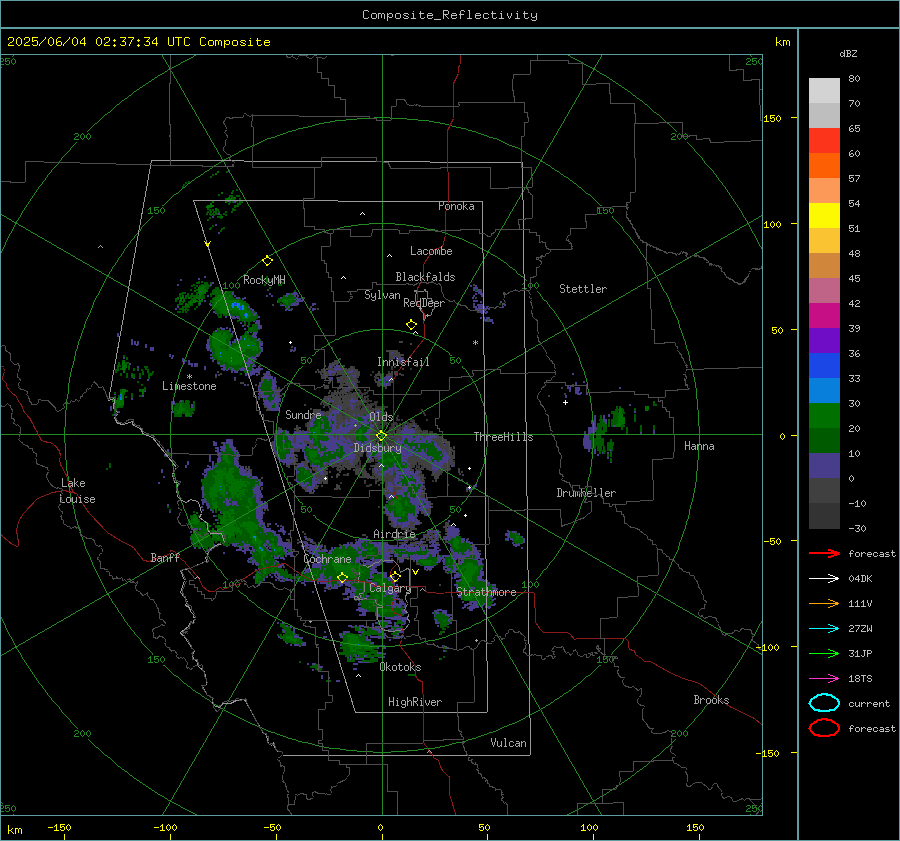
Task: Click the Strathmore label
Action: tap(486, 592)
